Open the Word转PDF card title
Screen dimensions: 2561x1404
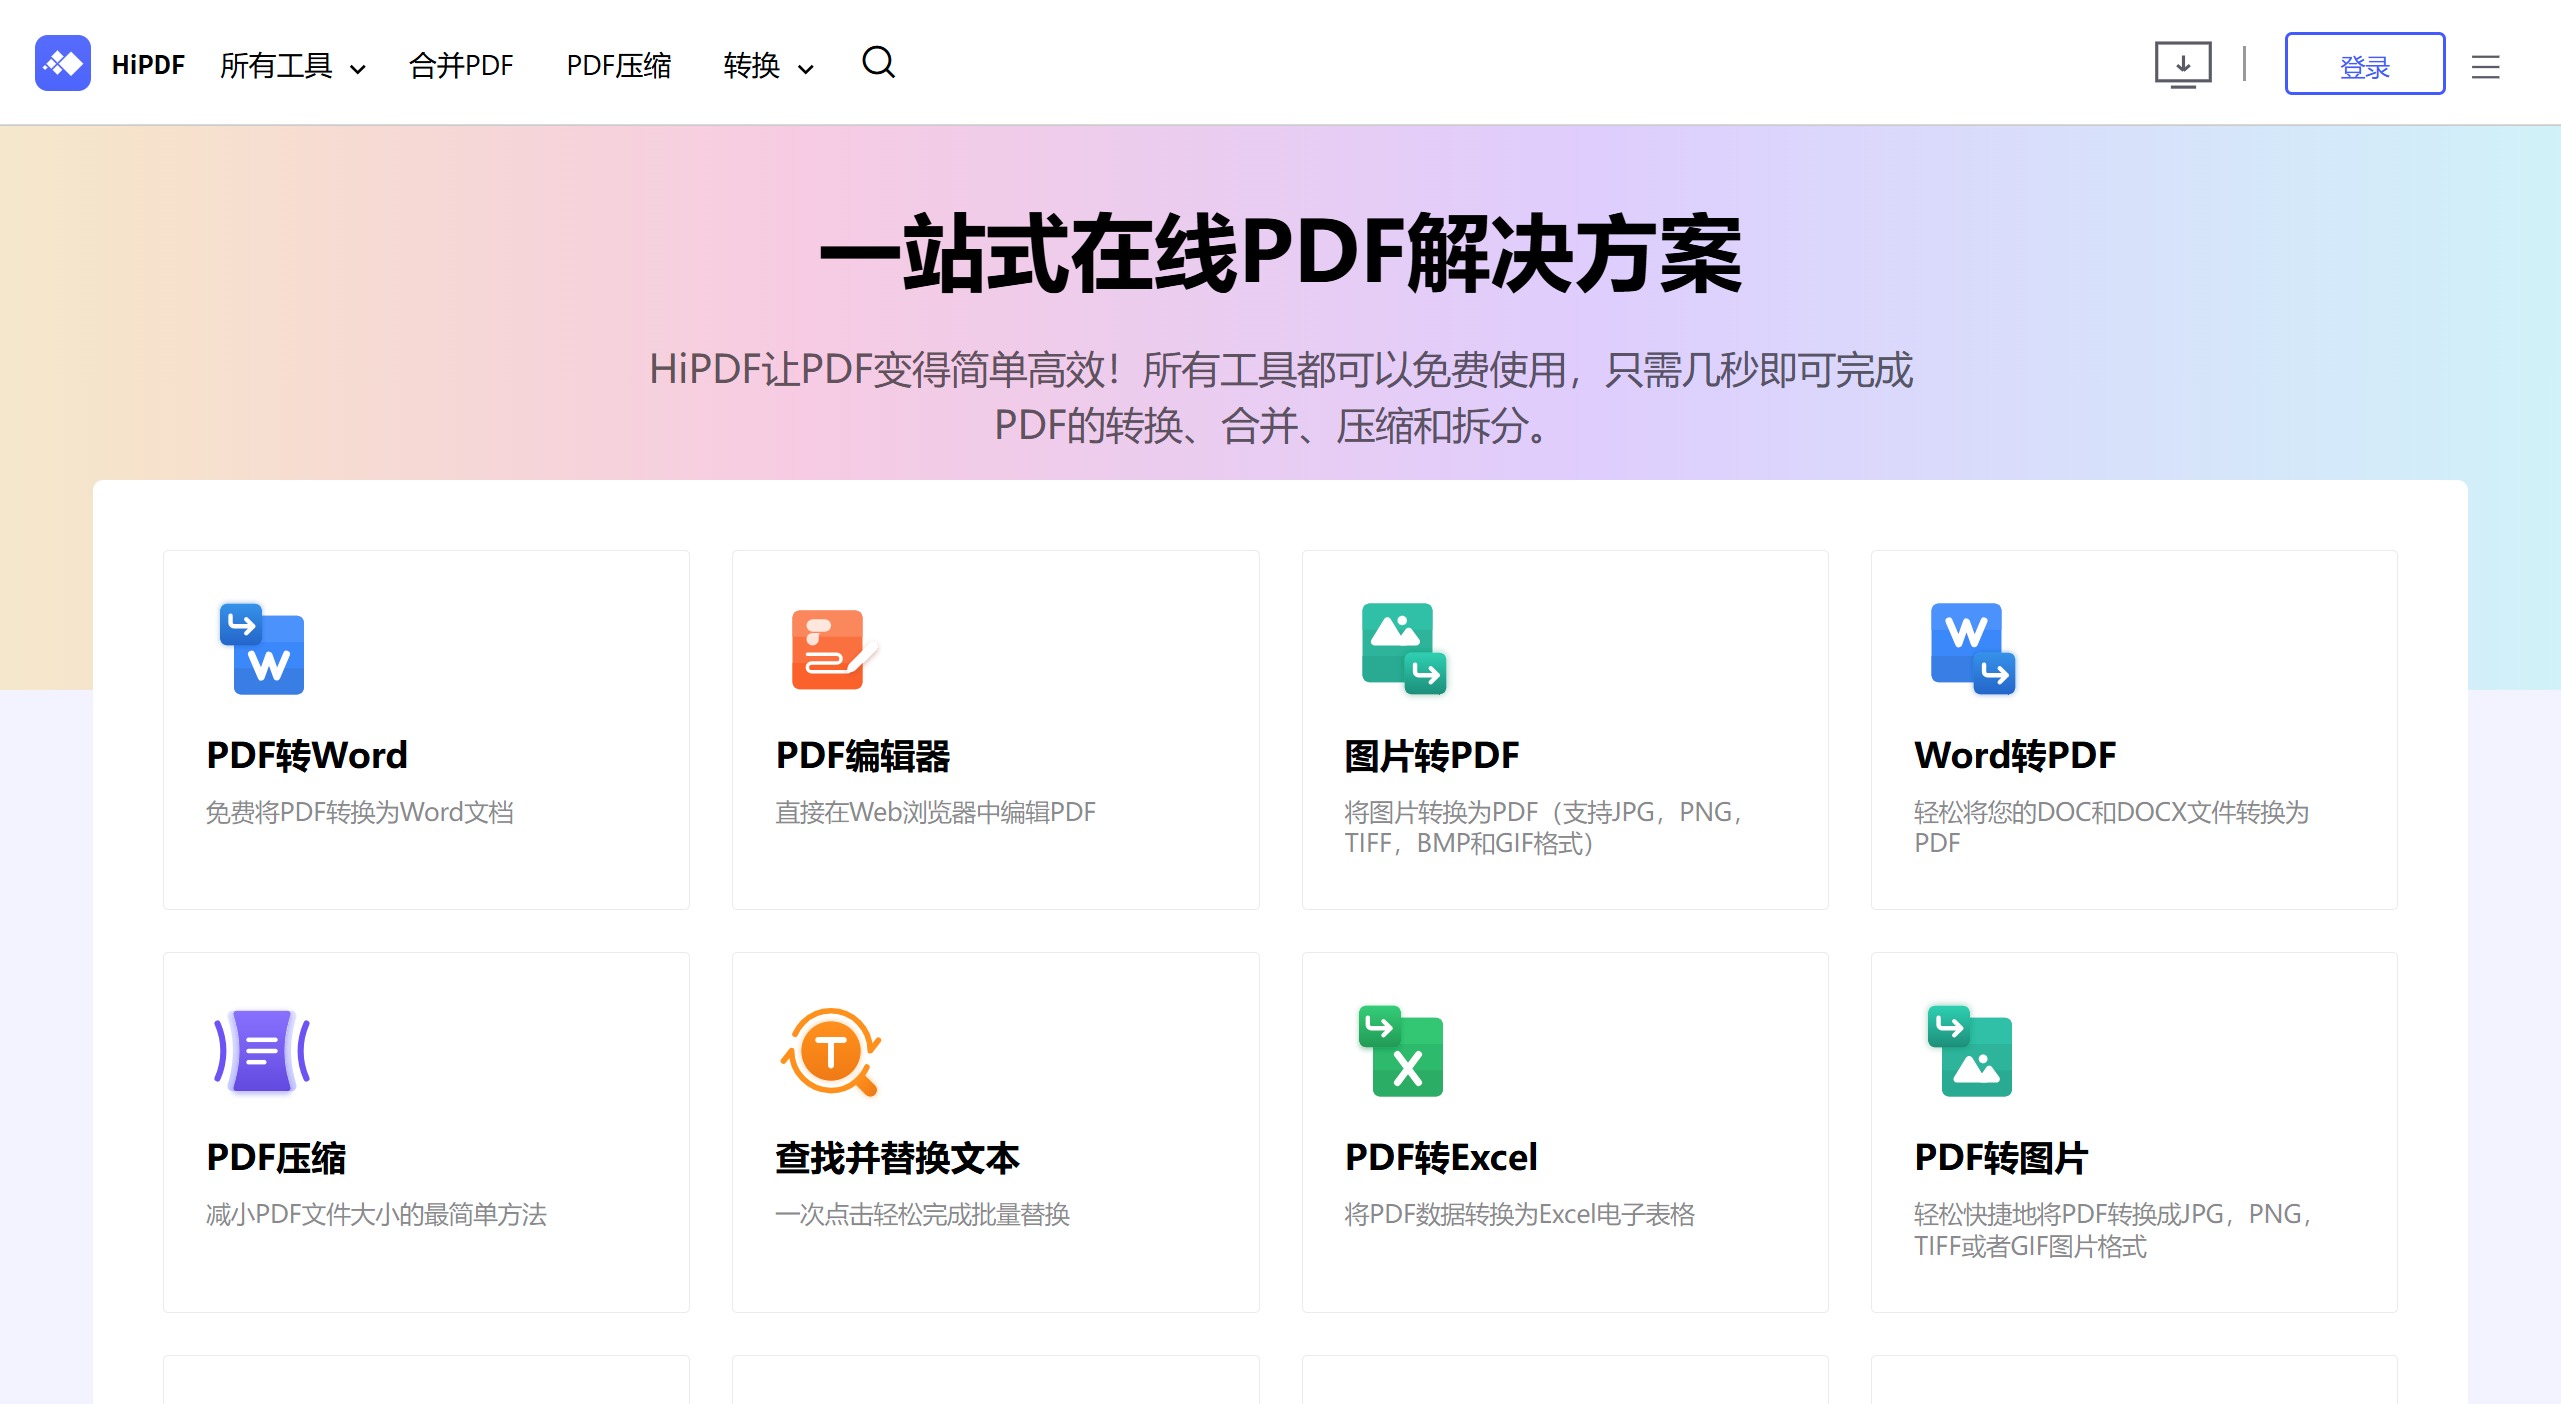click(2015, 755)
